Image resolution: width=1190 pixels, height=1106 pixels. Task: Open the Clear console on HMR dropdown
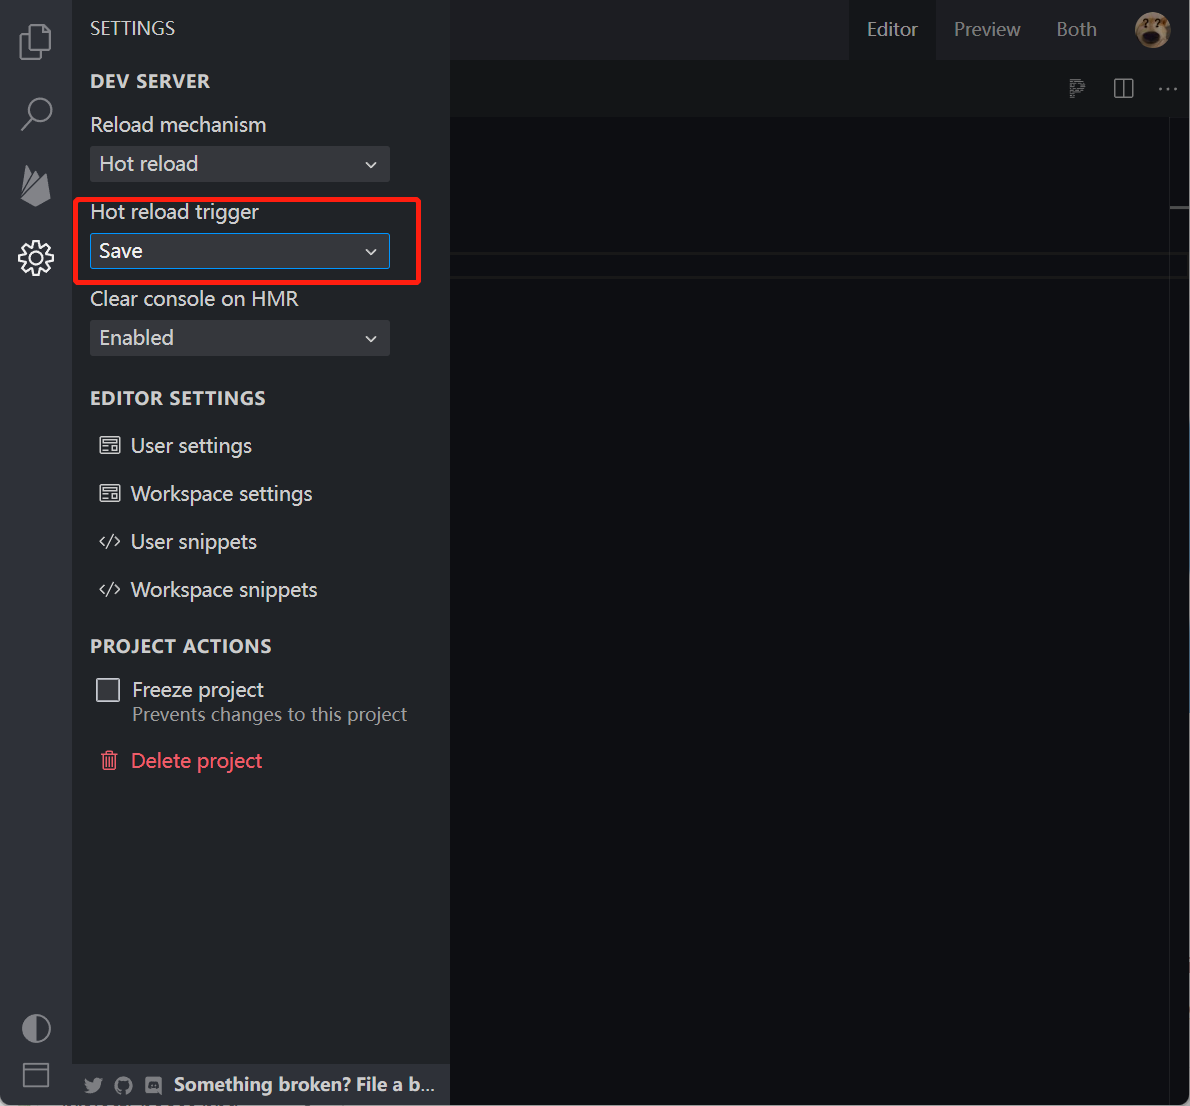point(240,338)
